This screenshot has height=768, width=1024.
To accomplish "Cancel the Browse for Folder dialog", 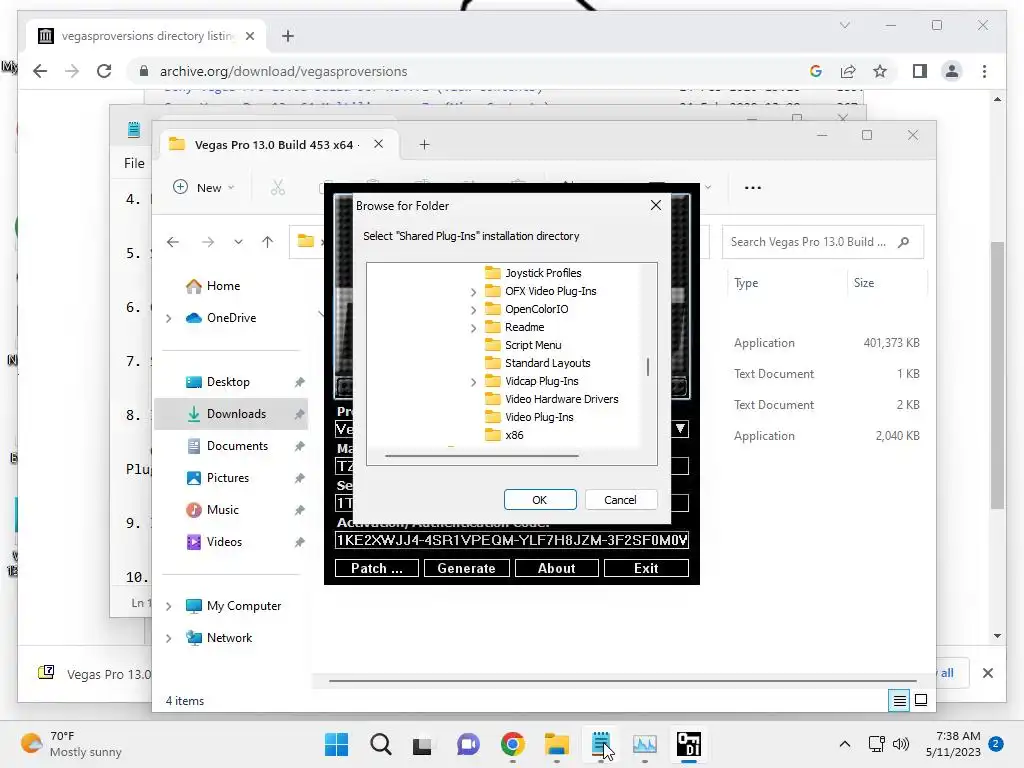I will 620,500.
